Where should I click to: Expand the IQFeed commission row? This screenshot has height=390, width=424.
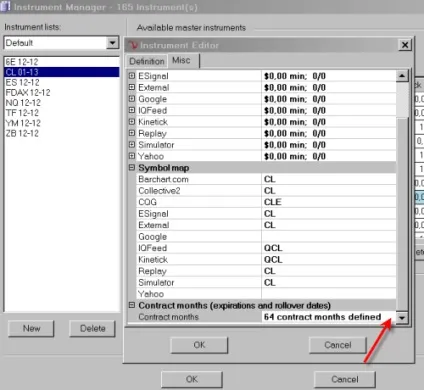[x=132, y=110]
